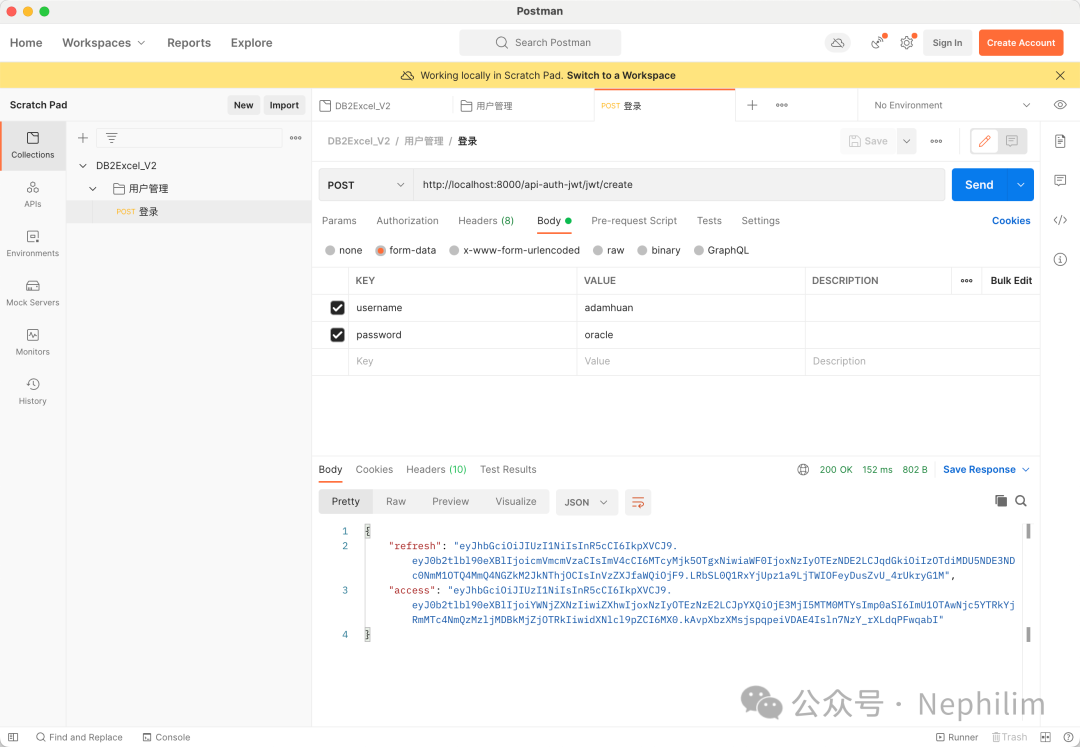Open the Send button dropdown arrow
Screen dimensions: 1080x747
tap(1021, 185)
